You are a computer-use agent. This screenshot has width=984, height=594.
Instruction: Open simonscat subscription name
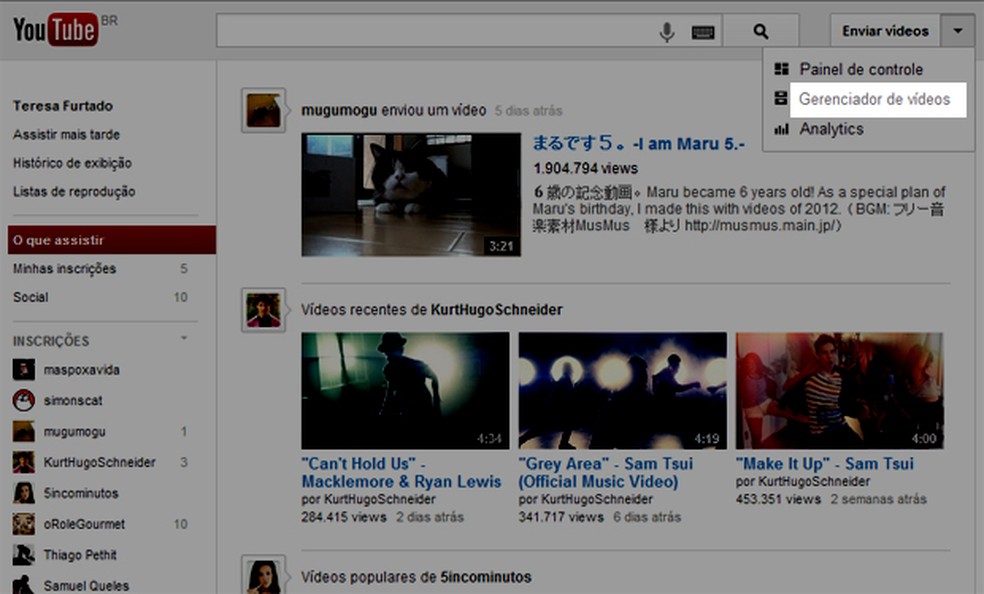[73, 400]
